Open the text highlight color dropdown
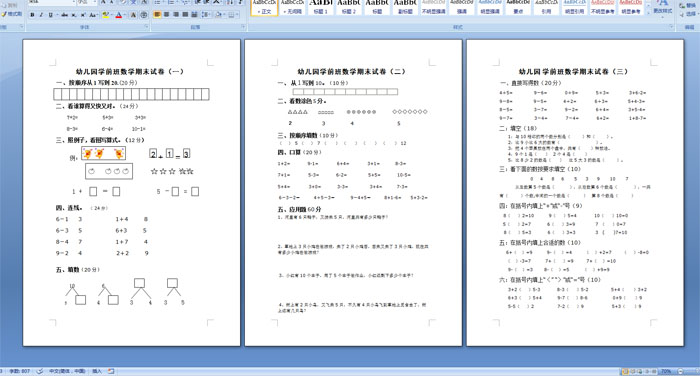This screenshot has height=376, width=700. pyautogui.click(x=111, y=15)
